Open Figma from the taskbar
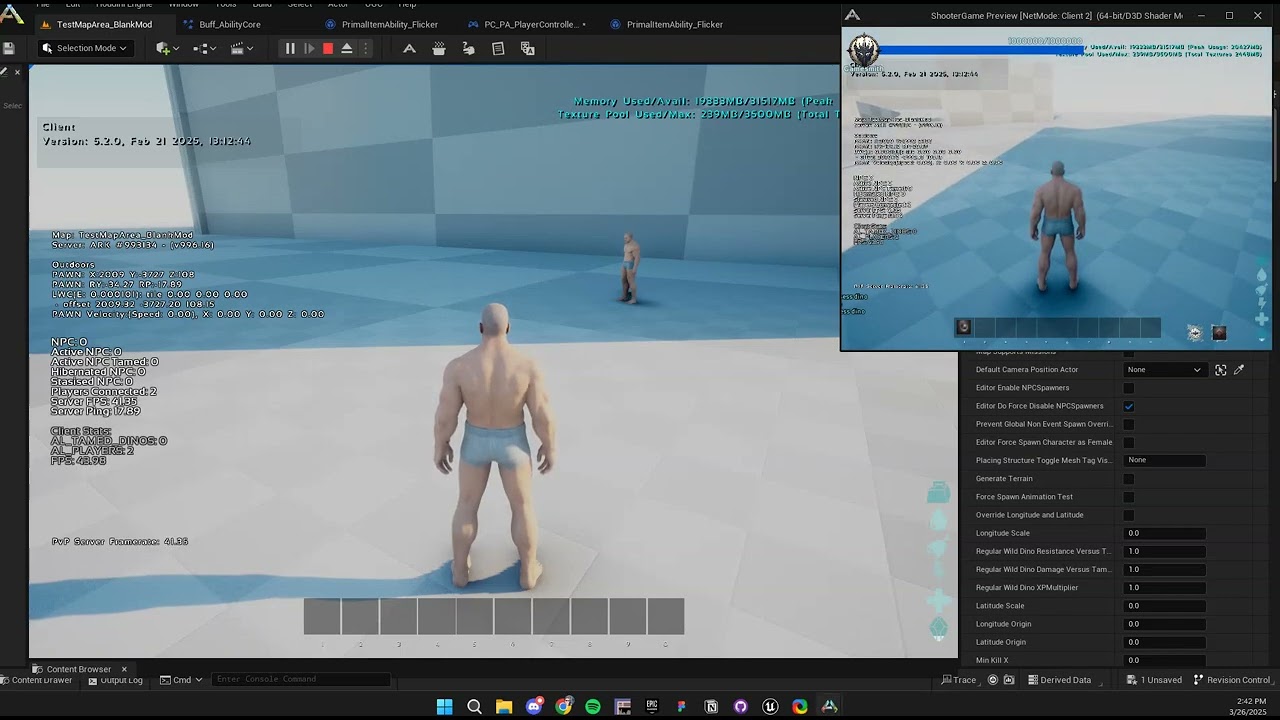Viewport: 1280px width, 720px height. [x=682, y=707]
